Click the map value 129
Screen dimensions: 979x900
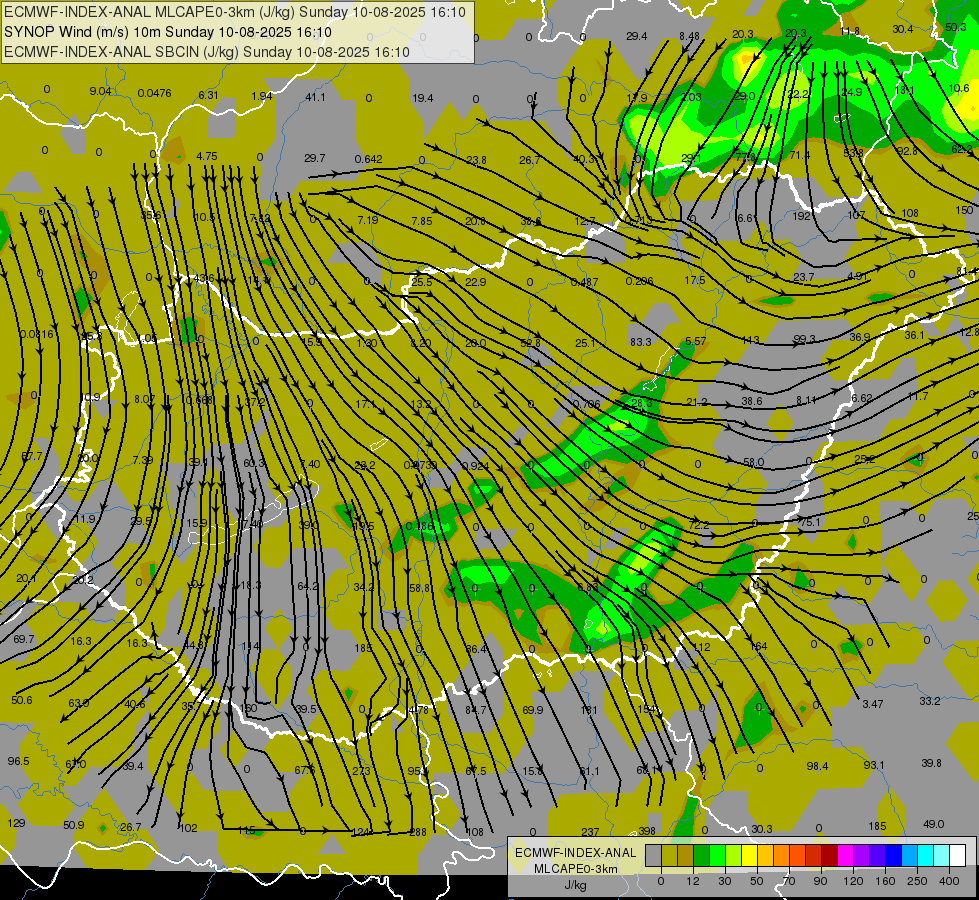(x=16, y=823)
